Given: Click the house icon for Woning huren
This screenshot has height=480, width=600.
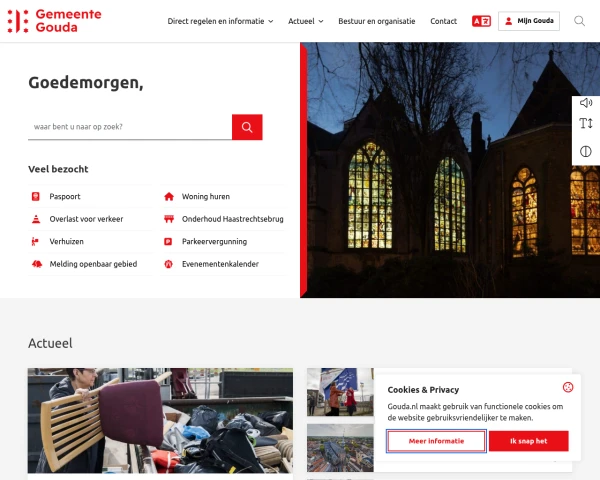Looking at the screenshot, I should click(169, 196).
